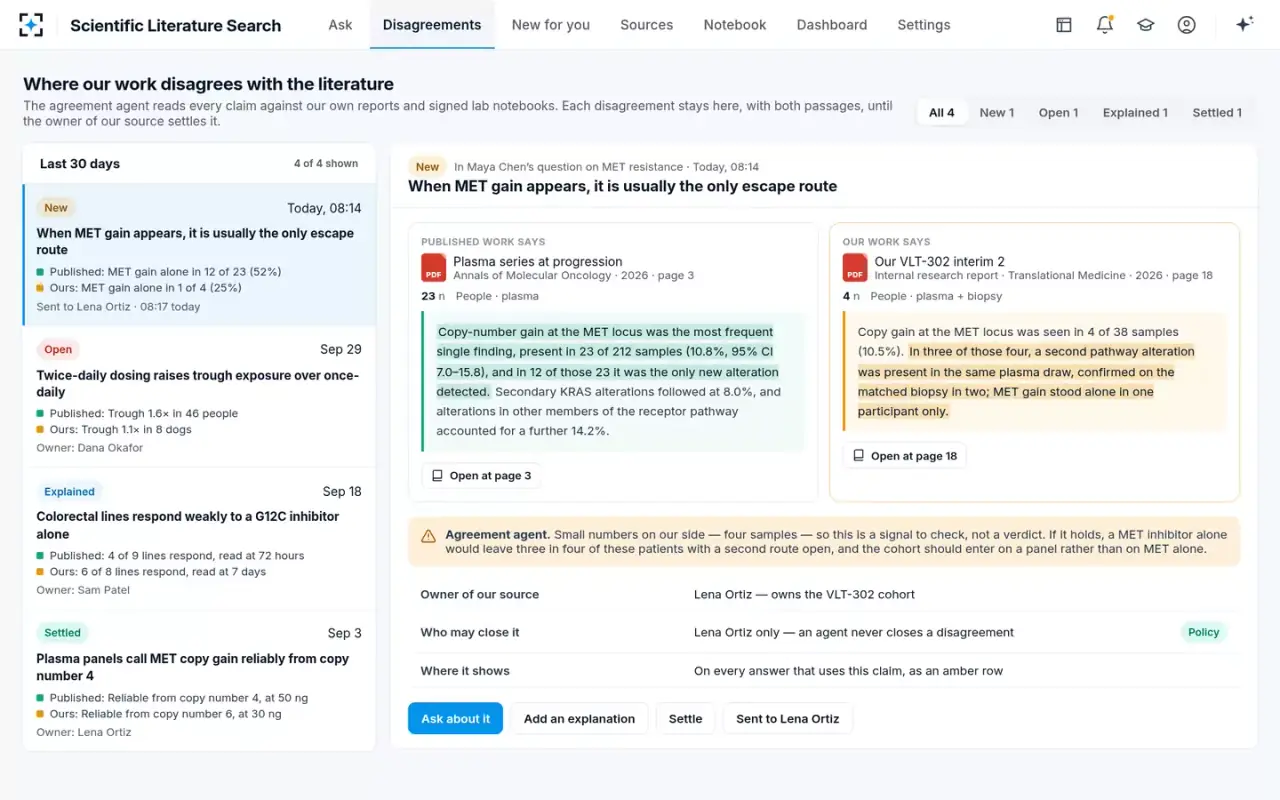The width and height of the screenshot is (1280, 800).
Task: Open the layout panel icon in header
Action: pos(1064,25)
